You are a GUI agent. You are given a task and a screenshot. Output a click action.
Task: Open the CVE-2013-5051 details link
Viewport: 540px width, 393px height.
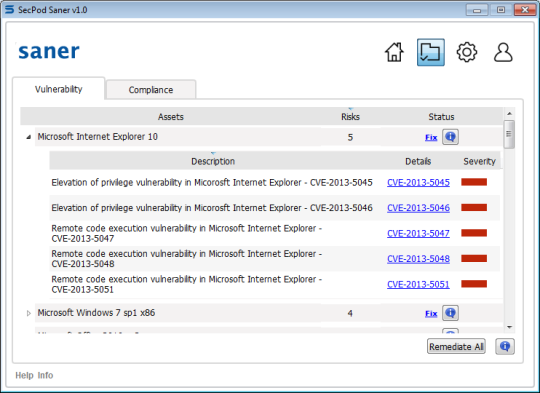418,285
